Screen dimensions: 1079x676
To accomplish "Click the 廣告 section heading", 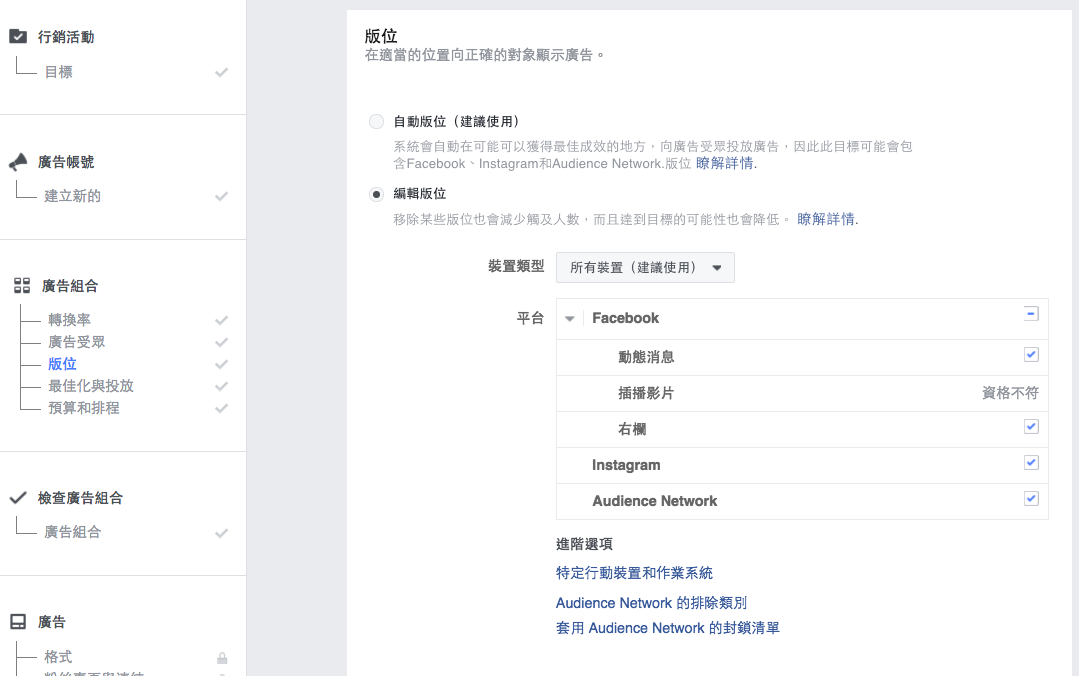I will click(52, 622).
